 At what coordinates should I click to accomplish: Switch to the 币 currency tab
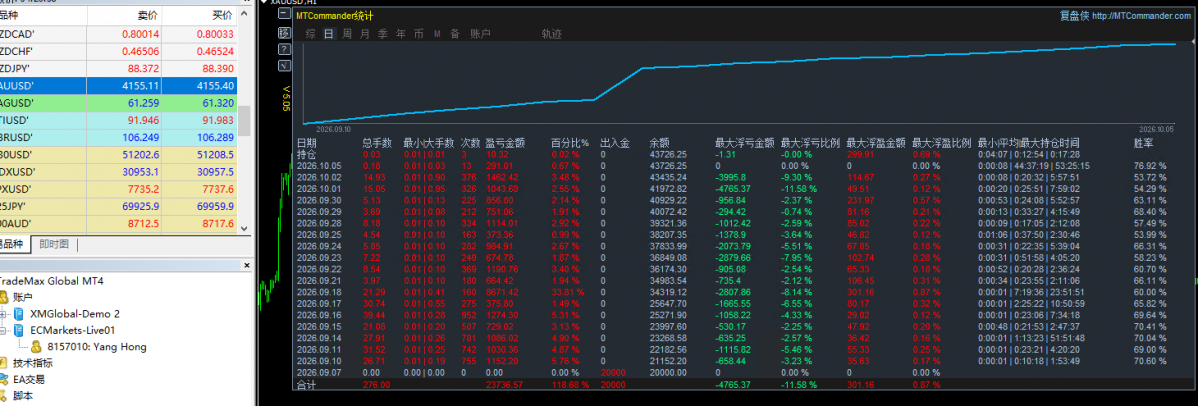pos(419,34)
